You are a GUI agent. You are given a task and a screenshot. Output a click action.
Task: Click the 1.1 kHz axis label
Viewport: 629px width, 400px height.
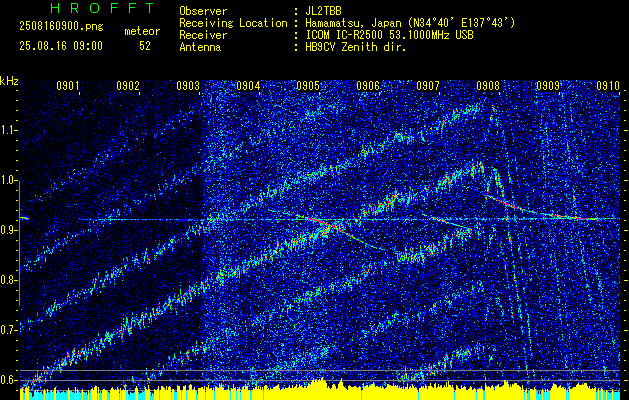[x=8, y=130]
